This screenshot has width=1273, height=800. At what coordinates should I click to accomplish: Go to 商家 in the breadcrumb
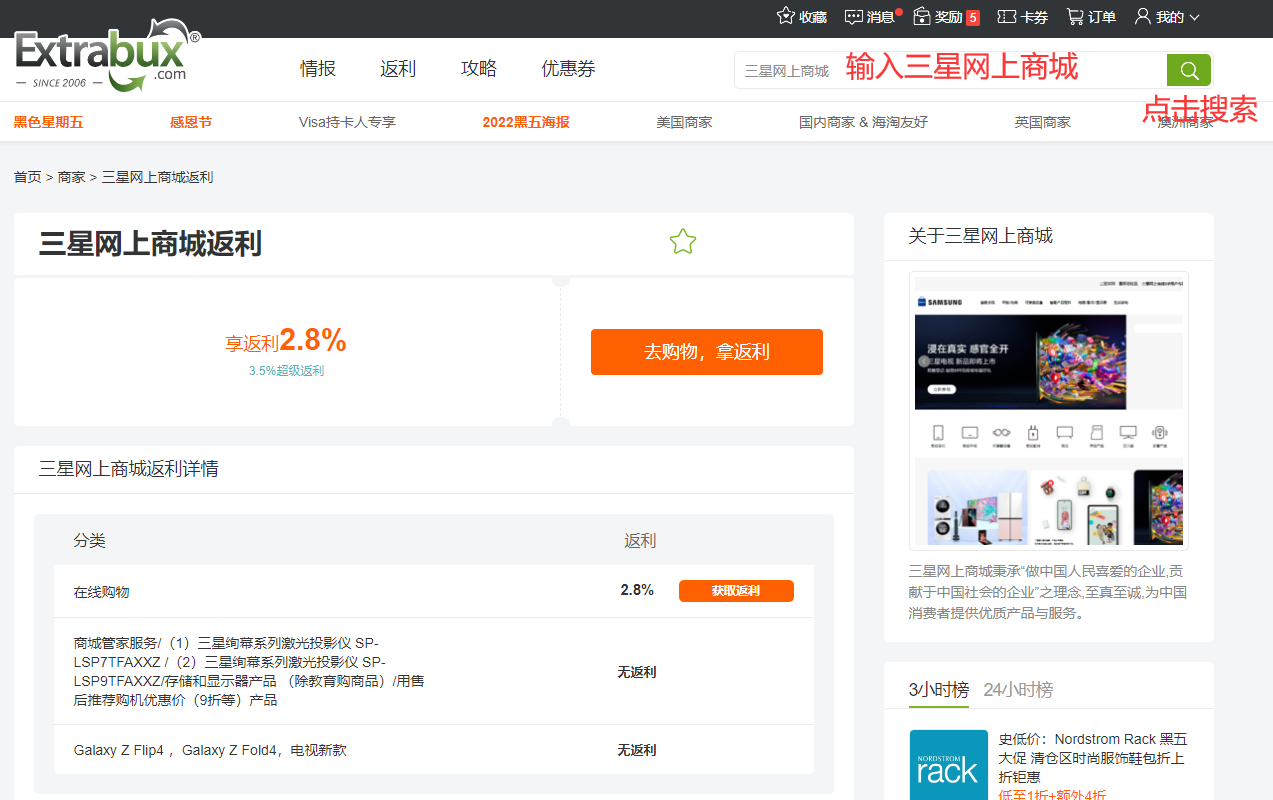coord(71,177)
